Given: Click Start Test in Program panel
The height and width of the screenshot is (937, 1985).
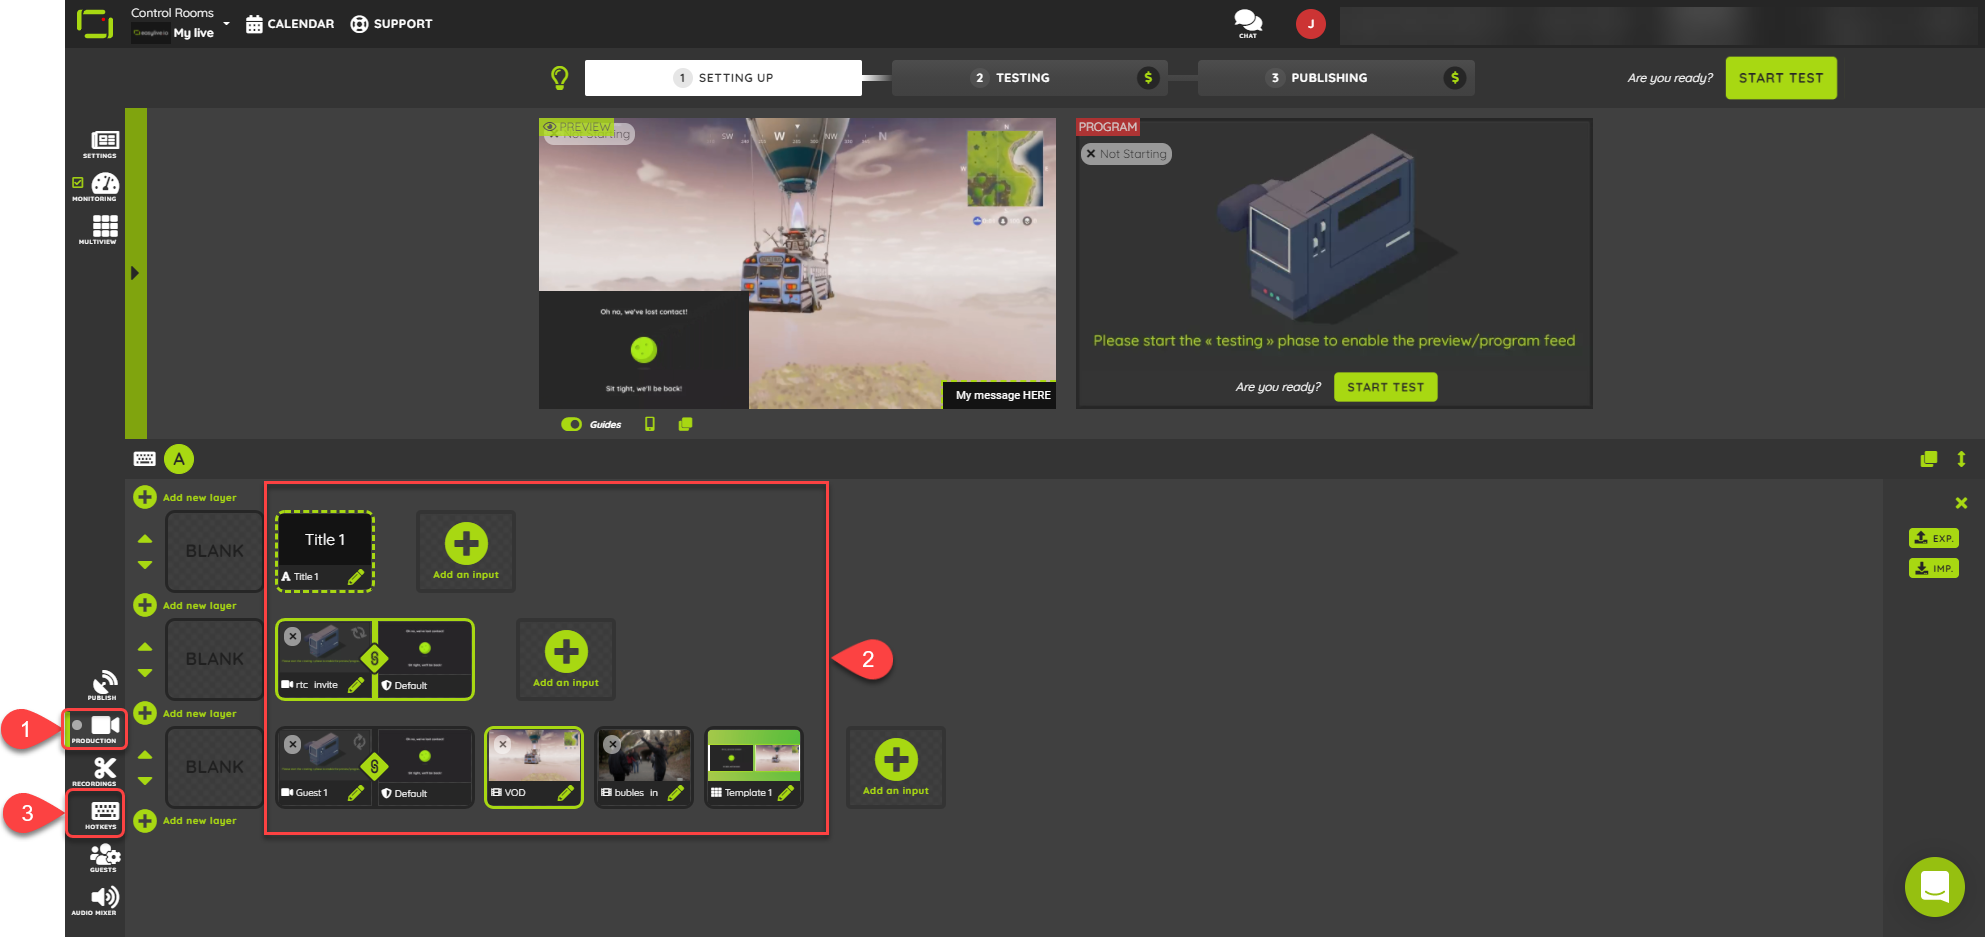Looking at the screenshot, I should click(1385, 387).
